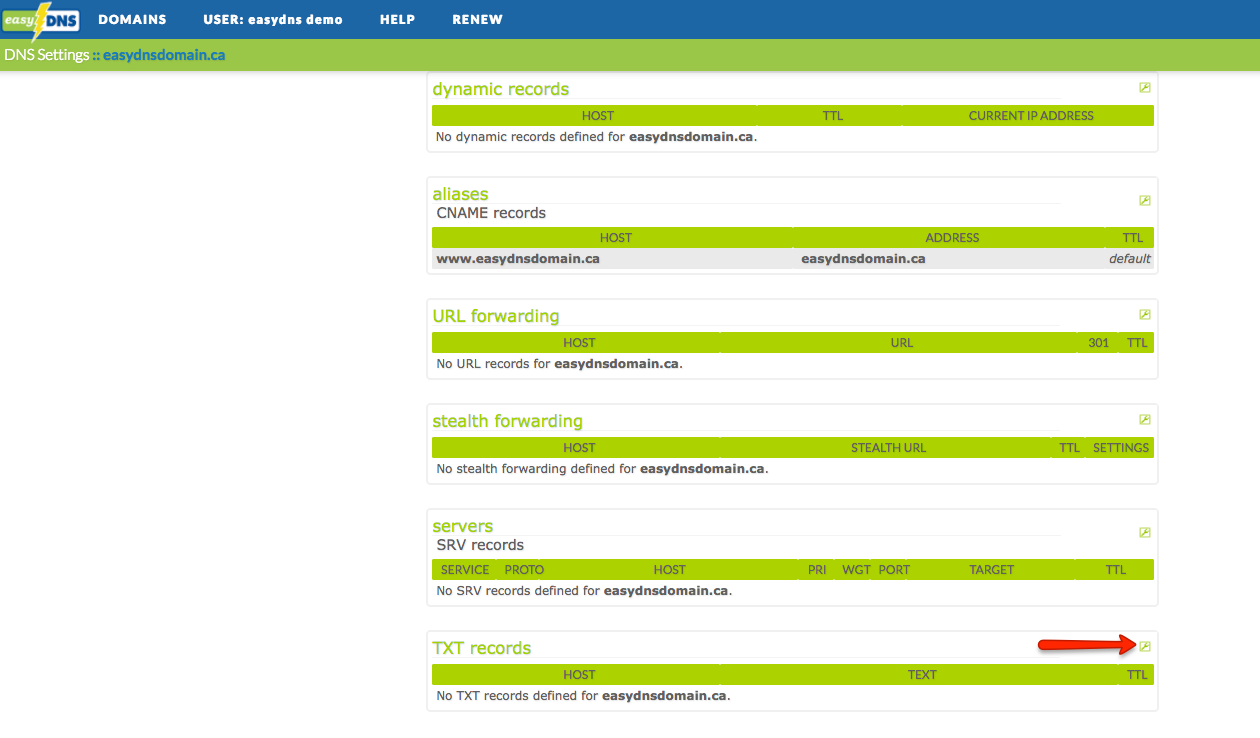Open the HELP menu
The width and height of the screenshot is (1260, 738).
[397, 20]
